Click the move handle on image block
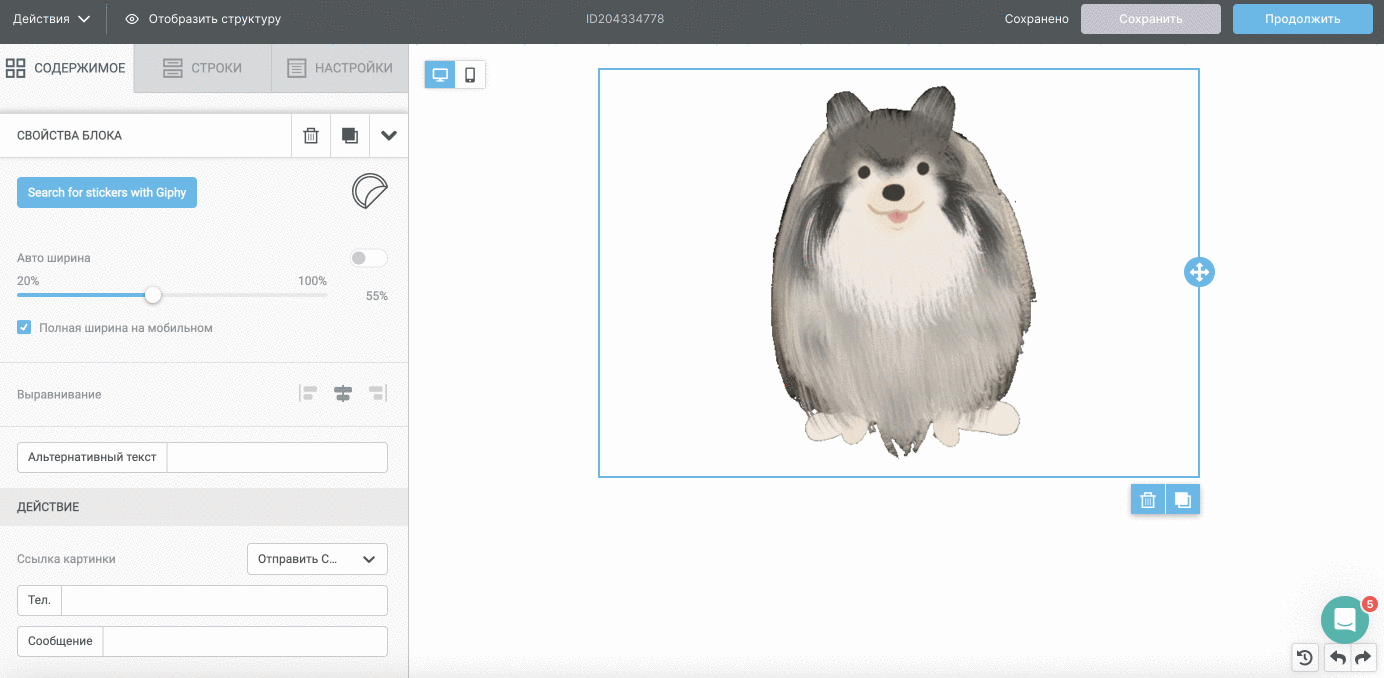This screenshot has width=1384, height=678. (x=1199, y=272)
